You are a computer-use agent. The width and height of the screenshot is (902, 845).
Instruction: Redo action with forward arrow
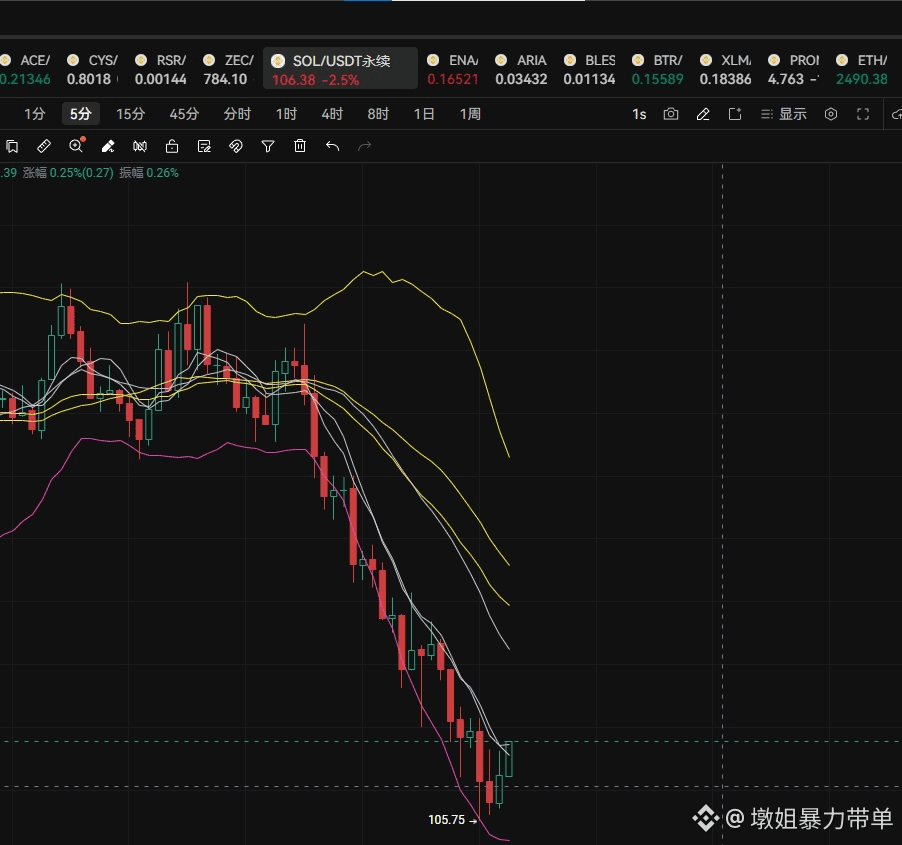coord(365,146)
